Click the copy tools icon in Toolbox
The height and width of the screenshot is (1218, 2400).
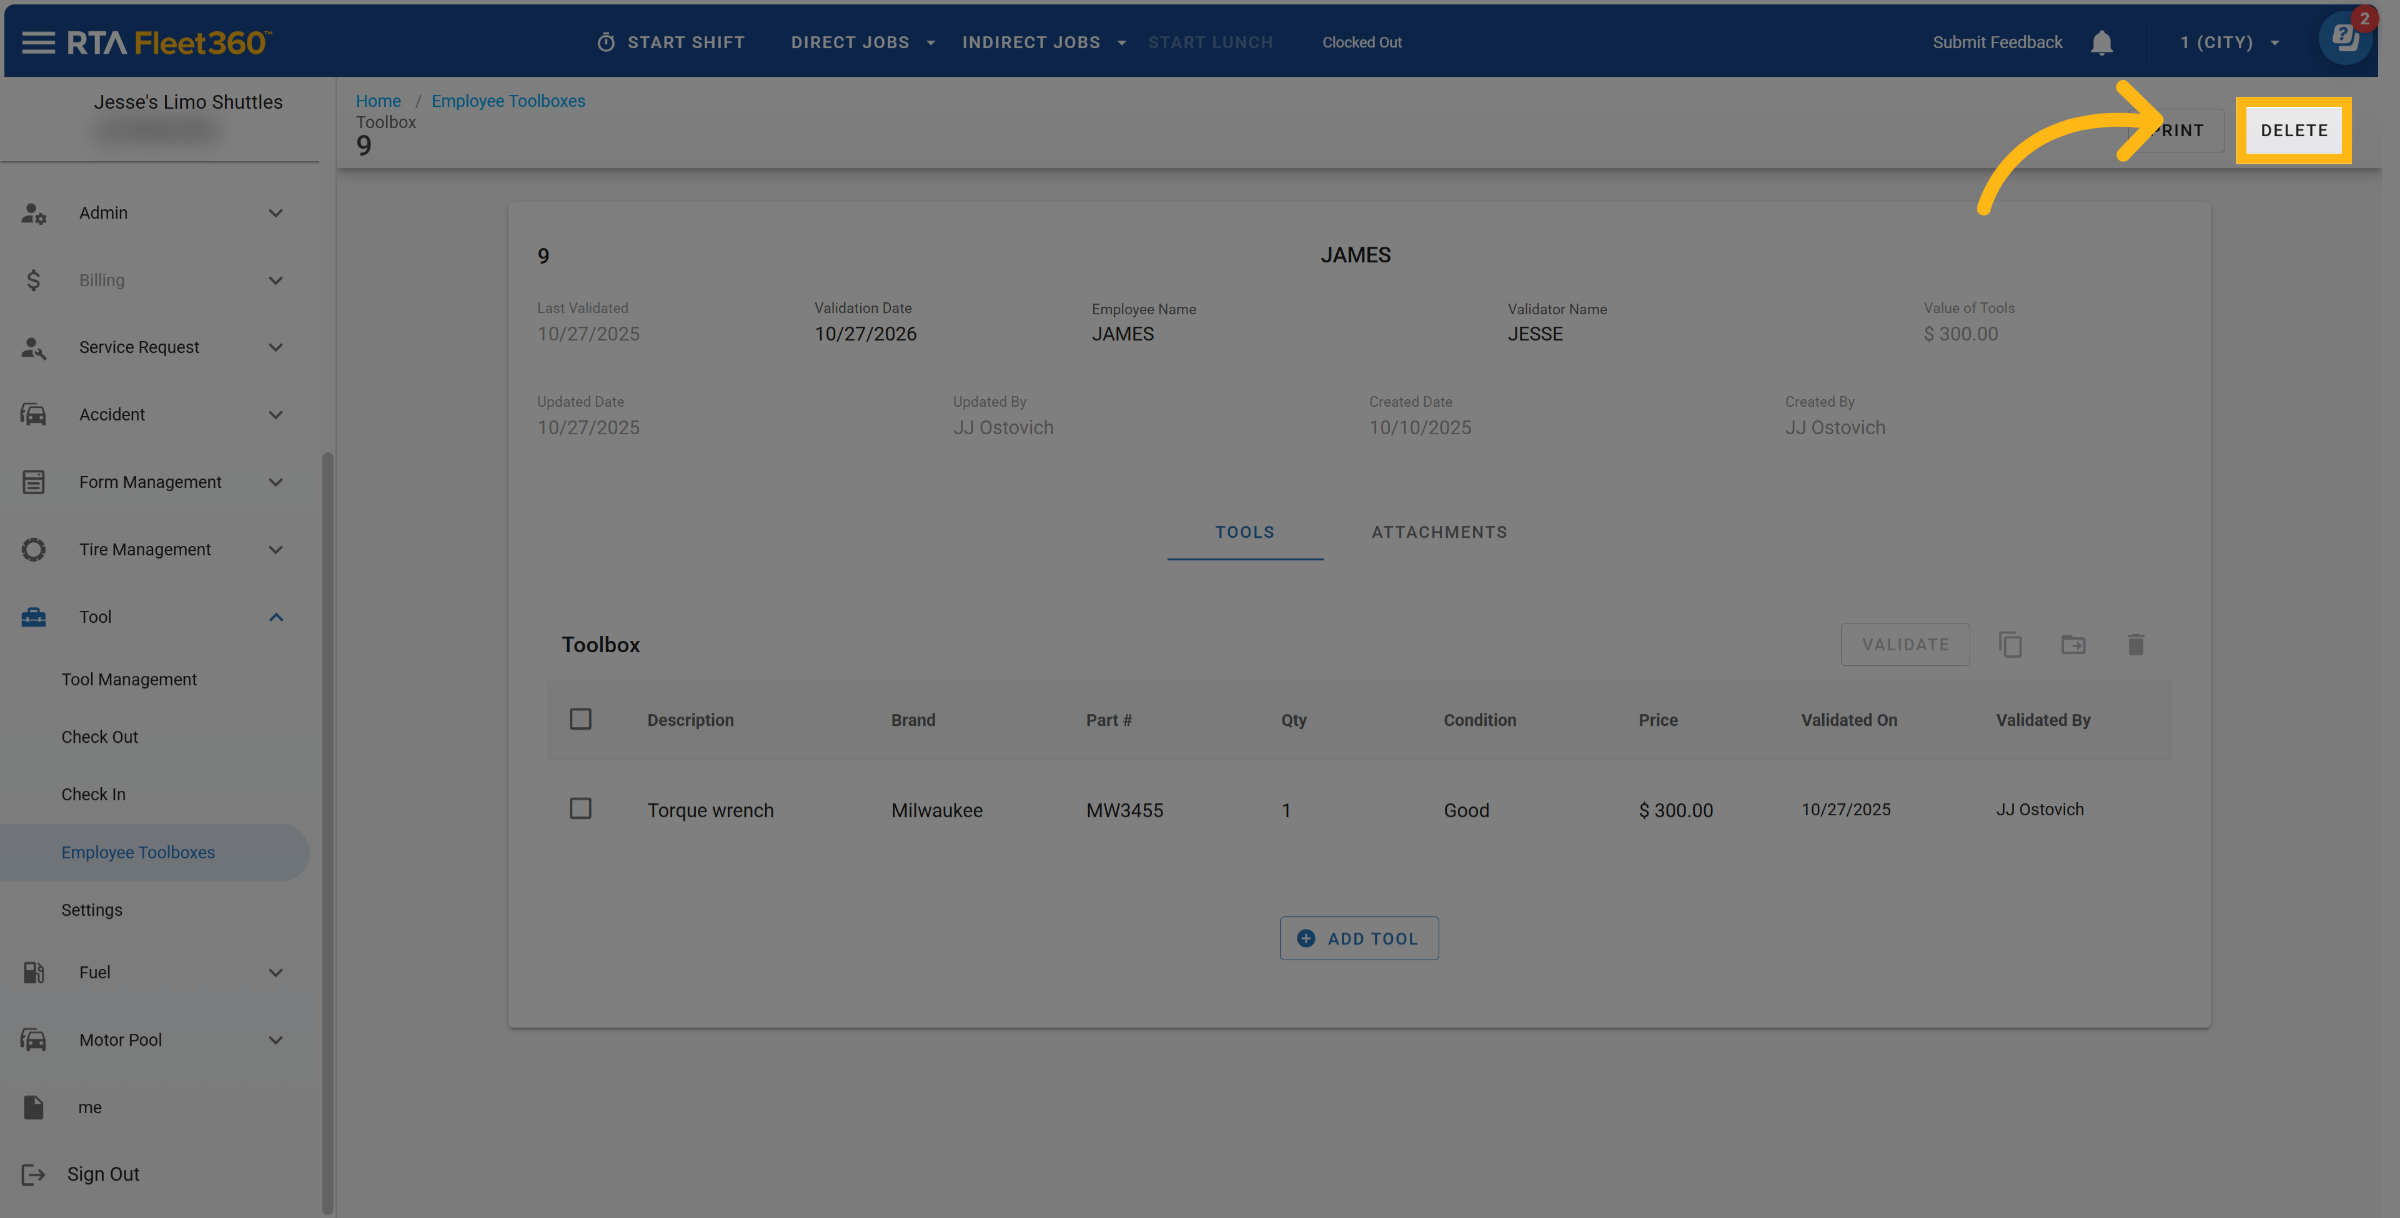tap(2010, 645)
